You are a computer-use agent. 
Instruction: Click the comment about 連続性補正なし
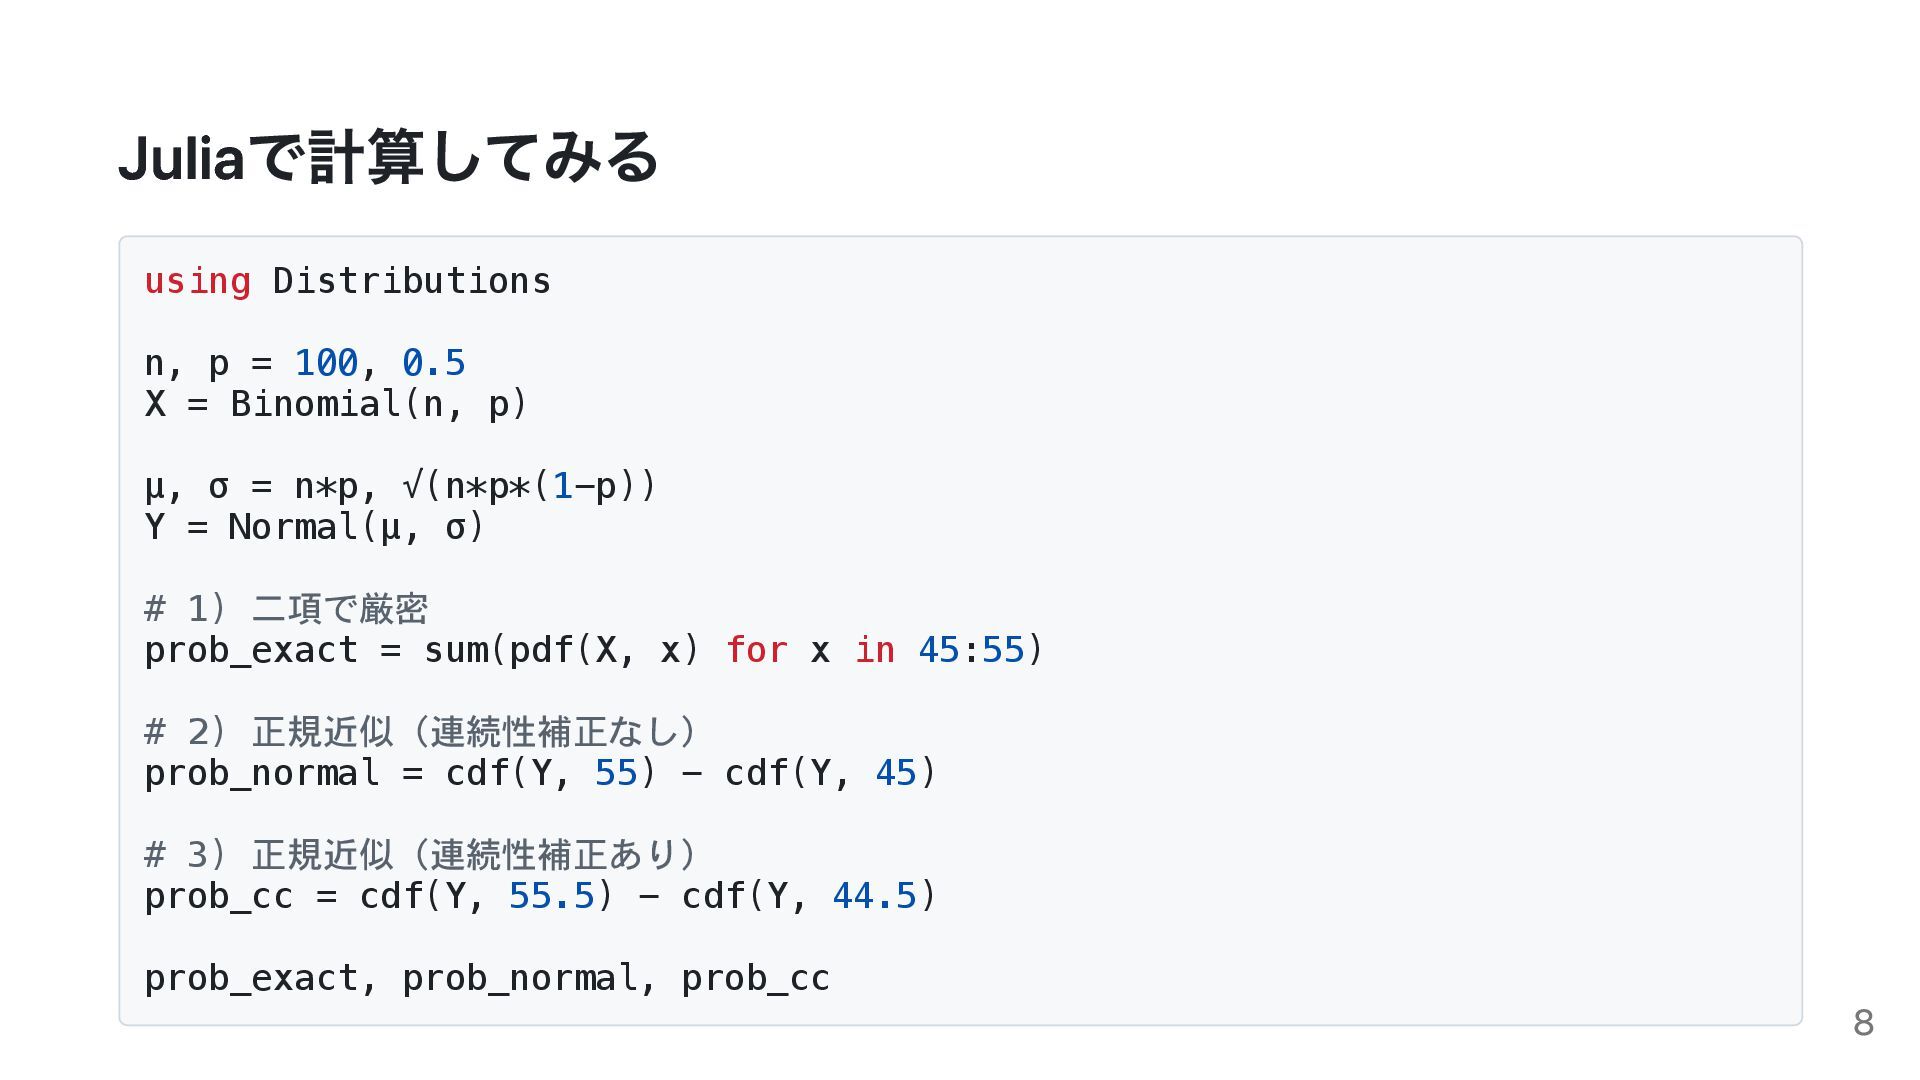[x=421, y=732]
